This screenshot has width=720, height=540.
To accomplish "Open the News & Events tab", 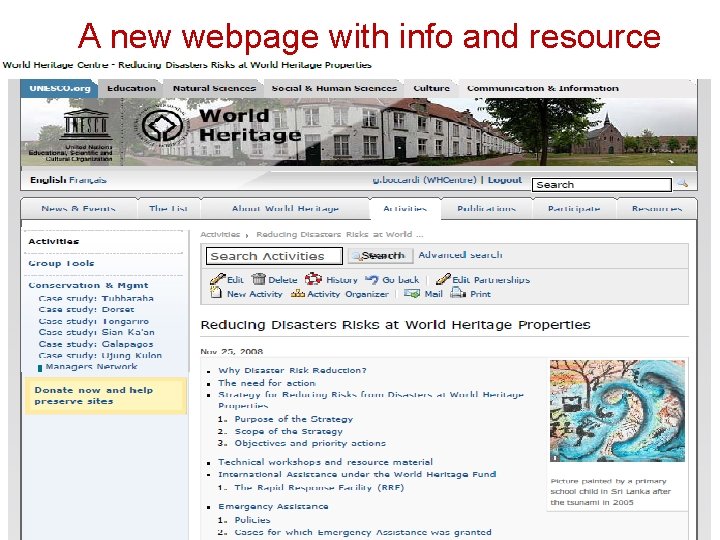I will point(79,208).
